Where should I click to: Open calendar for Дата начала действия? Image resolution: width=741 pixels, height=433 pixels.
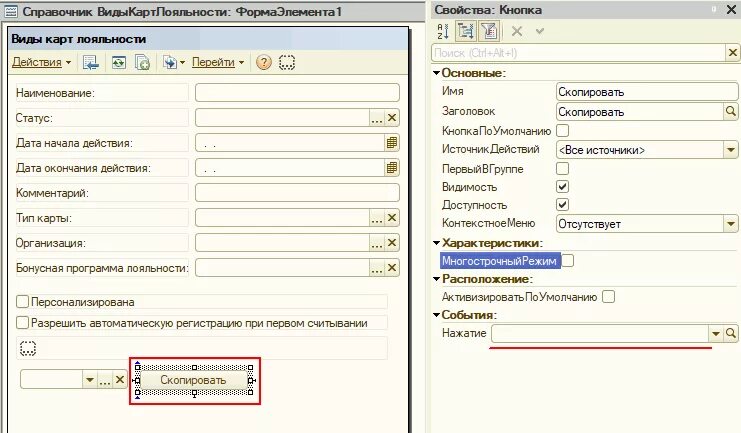[392, 143]
